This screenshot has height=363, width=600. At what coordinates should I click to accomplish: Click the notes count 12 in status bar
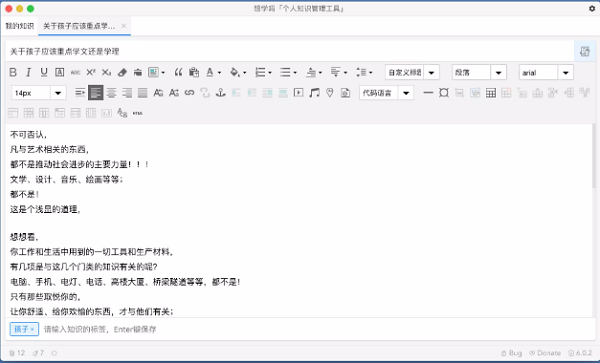(17, 353)
